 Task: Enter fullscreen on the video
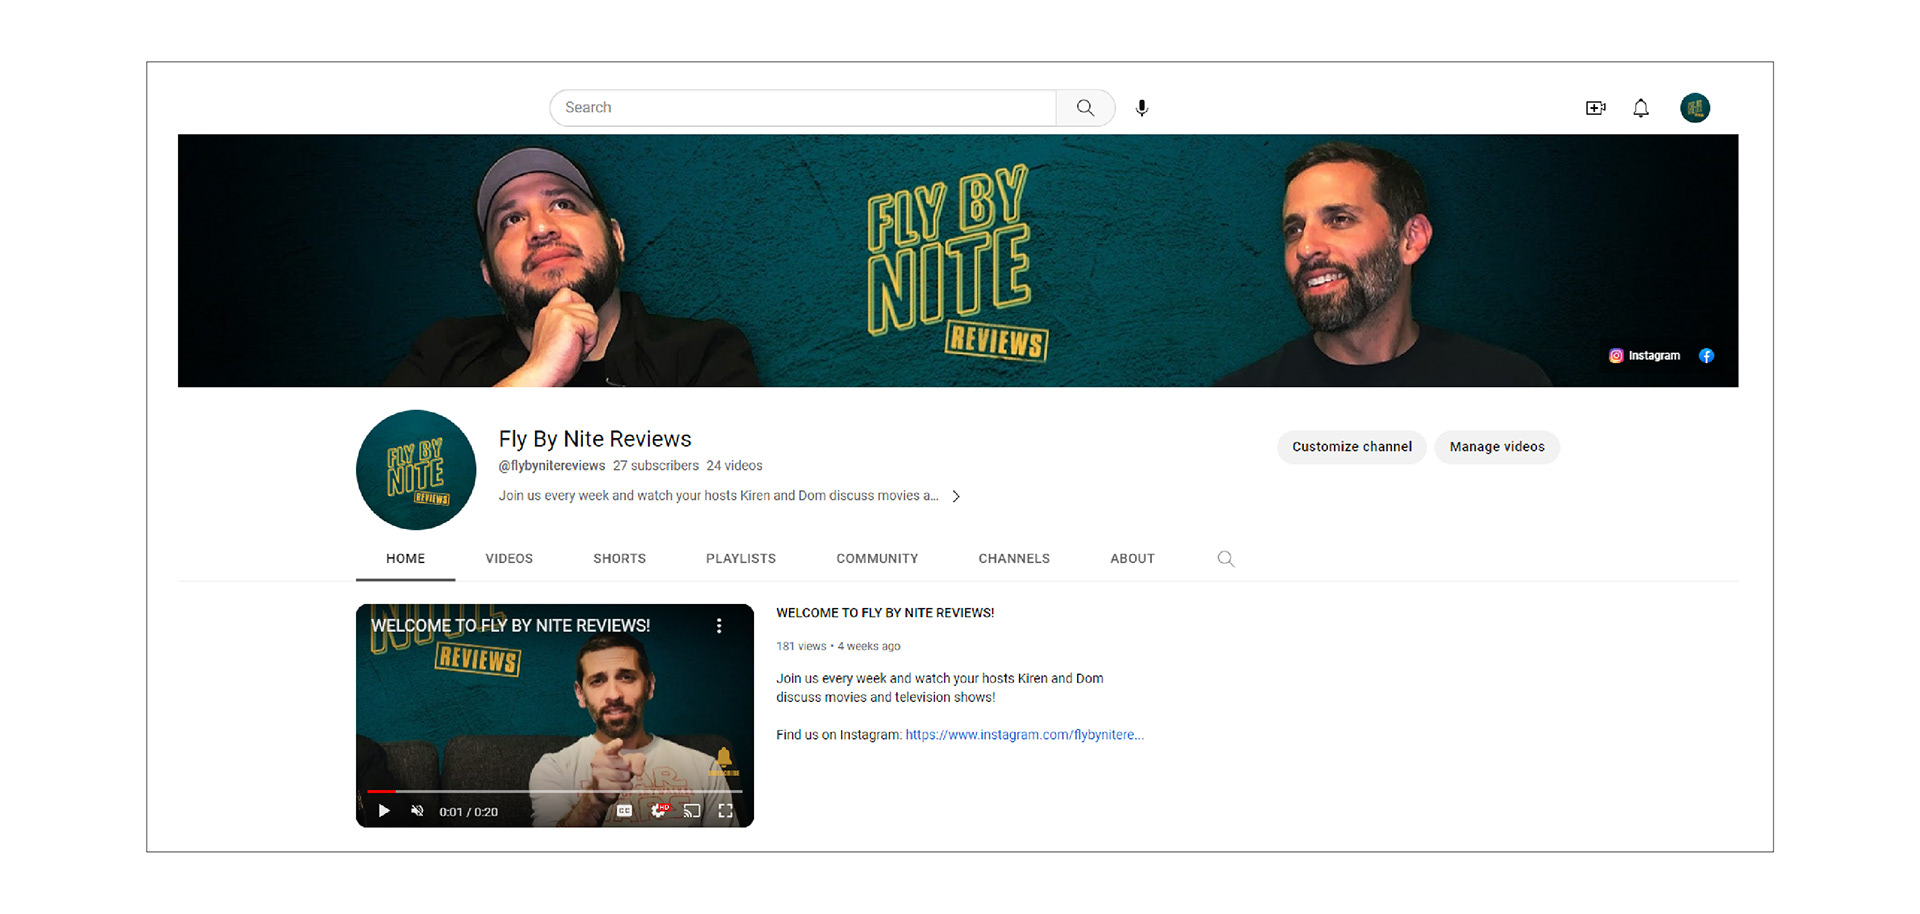[726, 811]
